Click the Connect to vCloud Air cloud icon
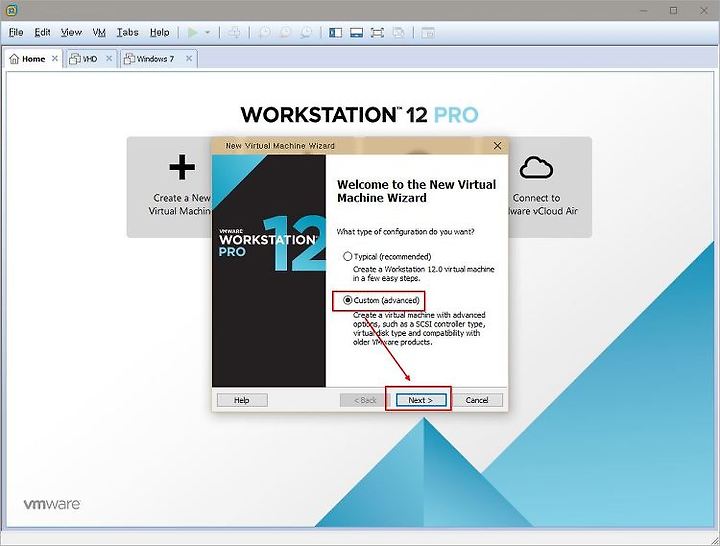Screen dimensions: 720x546 pyautogui.click(x=536, y=167)
